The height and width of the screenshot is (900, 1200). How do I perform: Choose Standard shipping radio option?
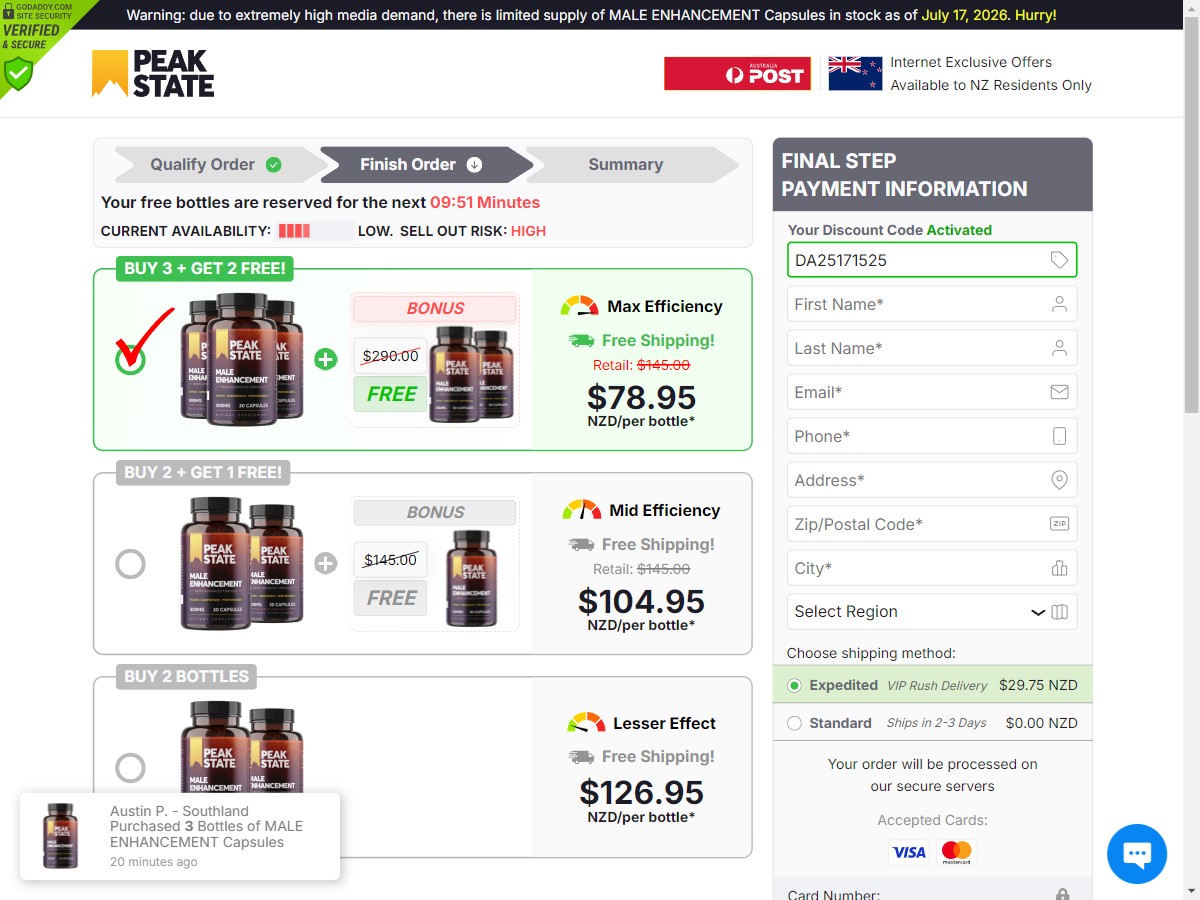click(794, 723)
